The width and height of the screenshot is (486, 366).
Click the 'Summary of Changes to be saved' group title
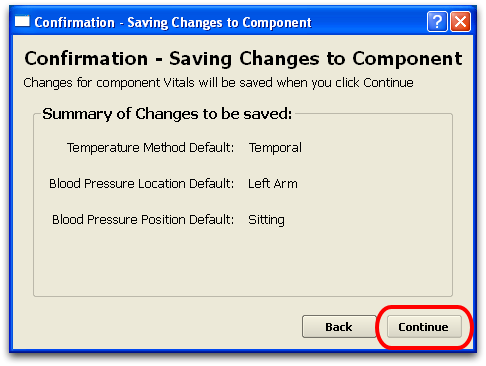[167, 114]
